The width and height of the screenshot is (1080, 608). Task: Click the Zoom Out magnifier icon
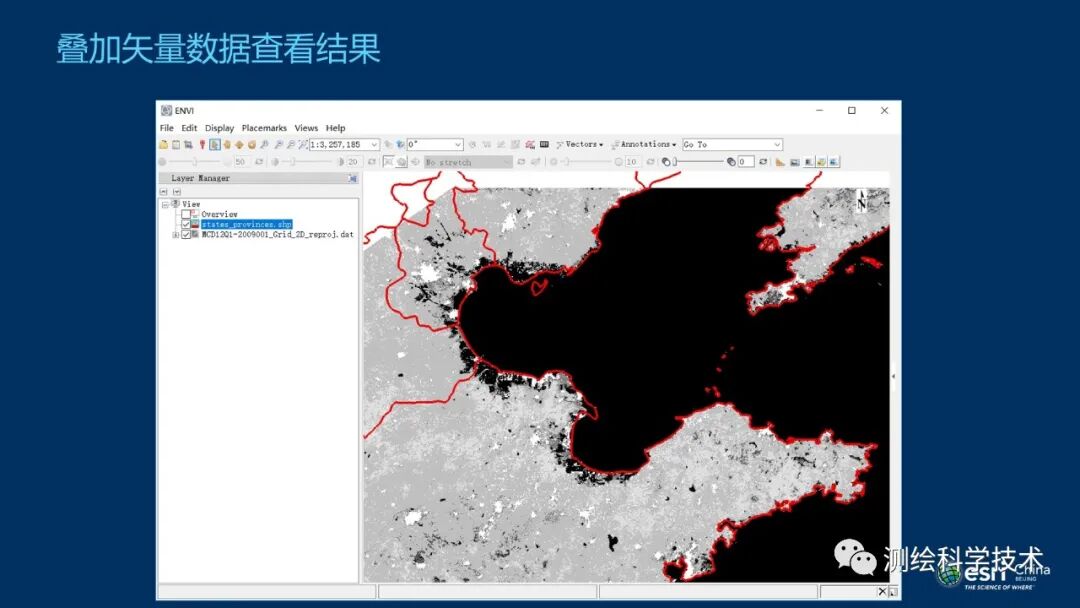pos(291,145)
